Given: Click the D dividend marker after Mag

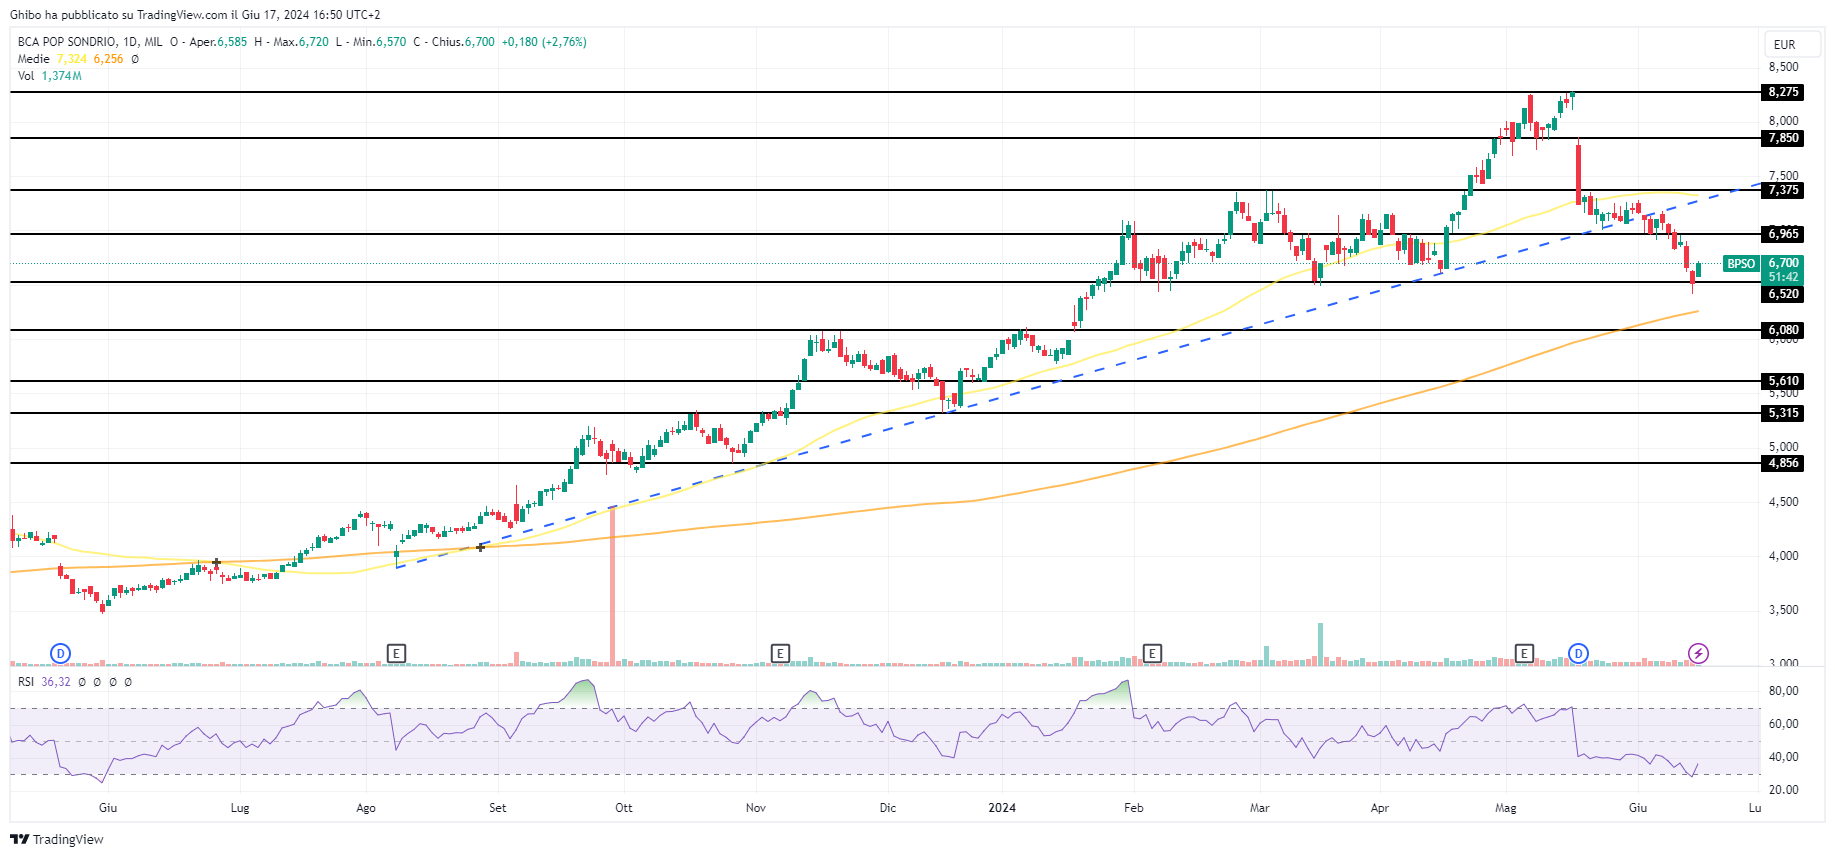Looking at the screenshot, I should click(x=1578, y=653).
